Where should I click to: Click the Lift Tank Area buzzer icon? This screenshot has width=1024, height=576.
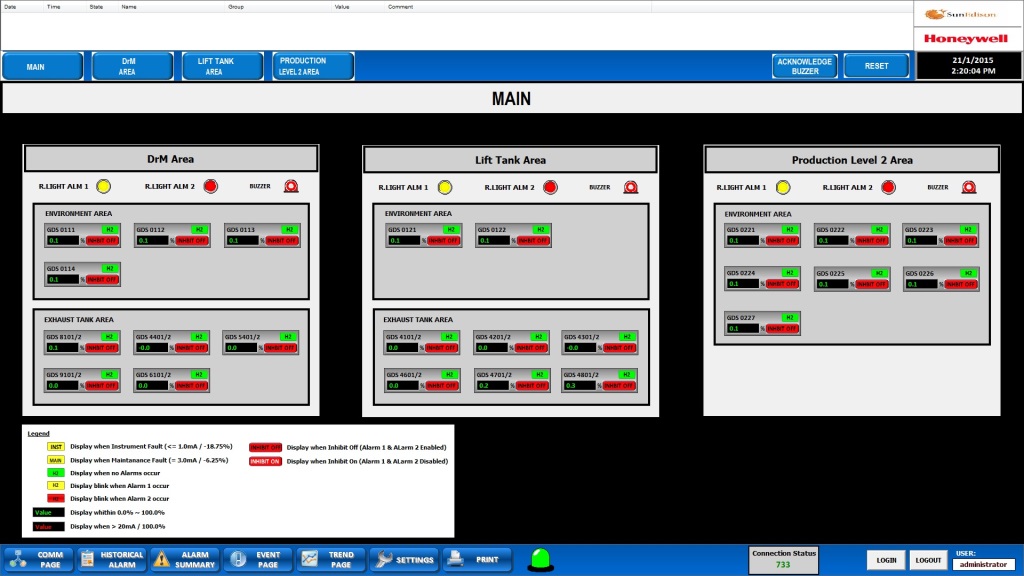point(631,187)
